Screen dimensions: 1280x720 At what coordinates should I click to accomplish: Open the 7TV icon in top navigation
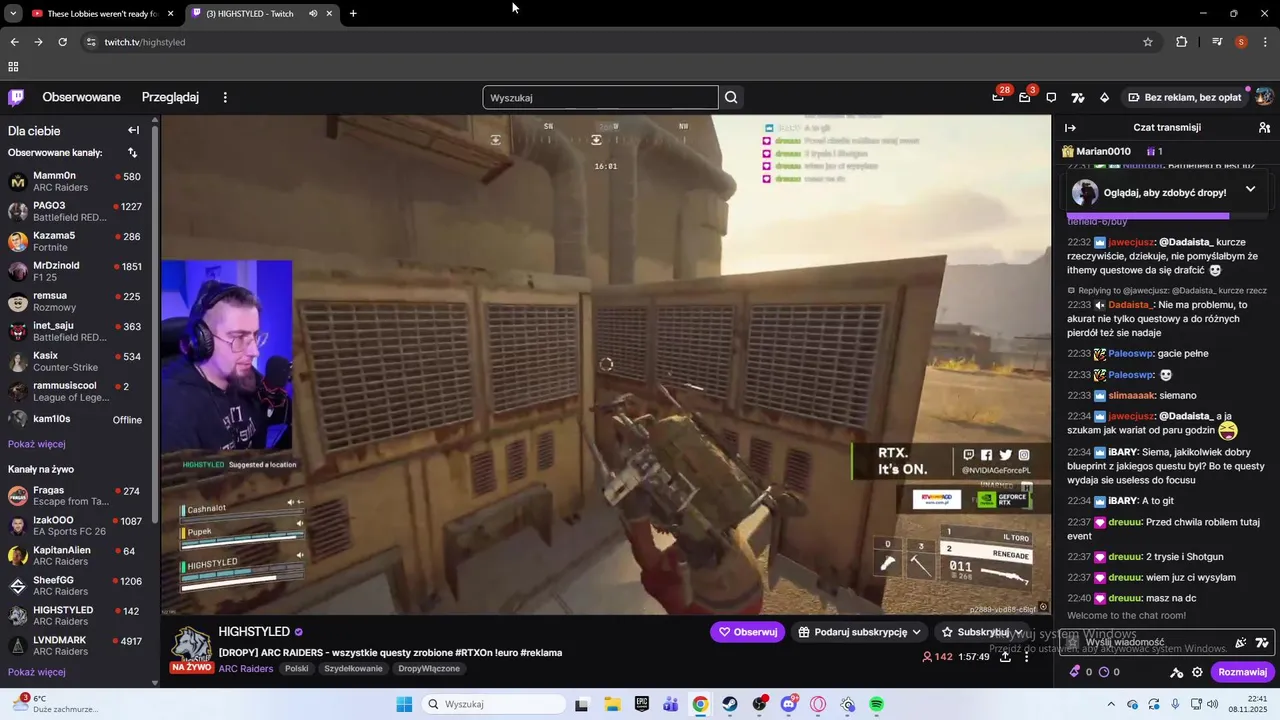pos(1078,97)
